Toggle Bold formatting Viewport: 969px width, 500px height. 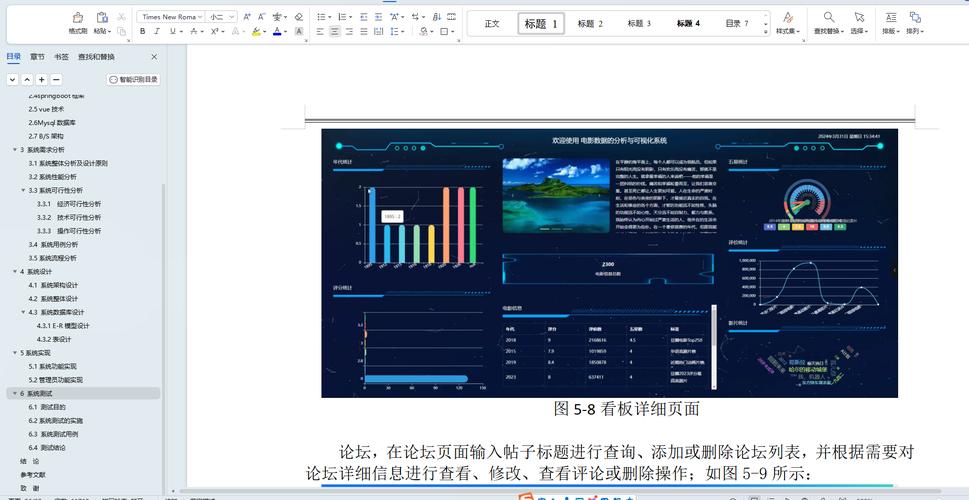(143, 31)
